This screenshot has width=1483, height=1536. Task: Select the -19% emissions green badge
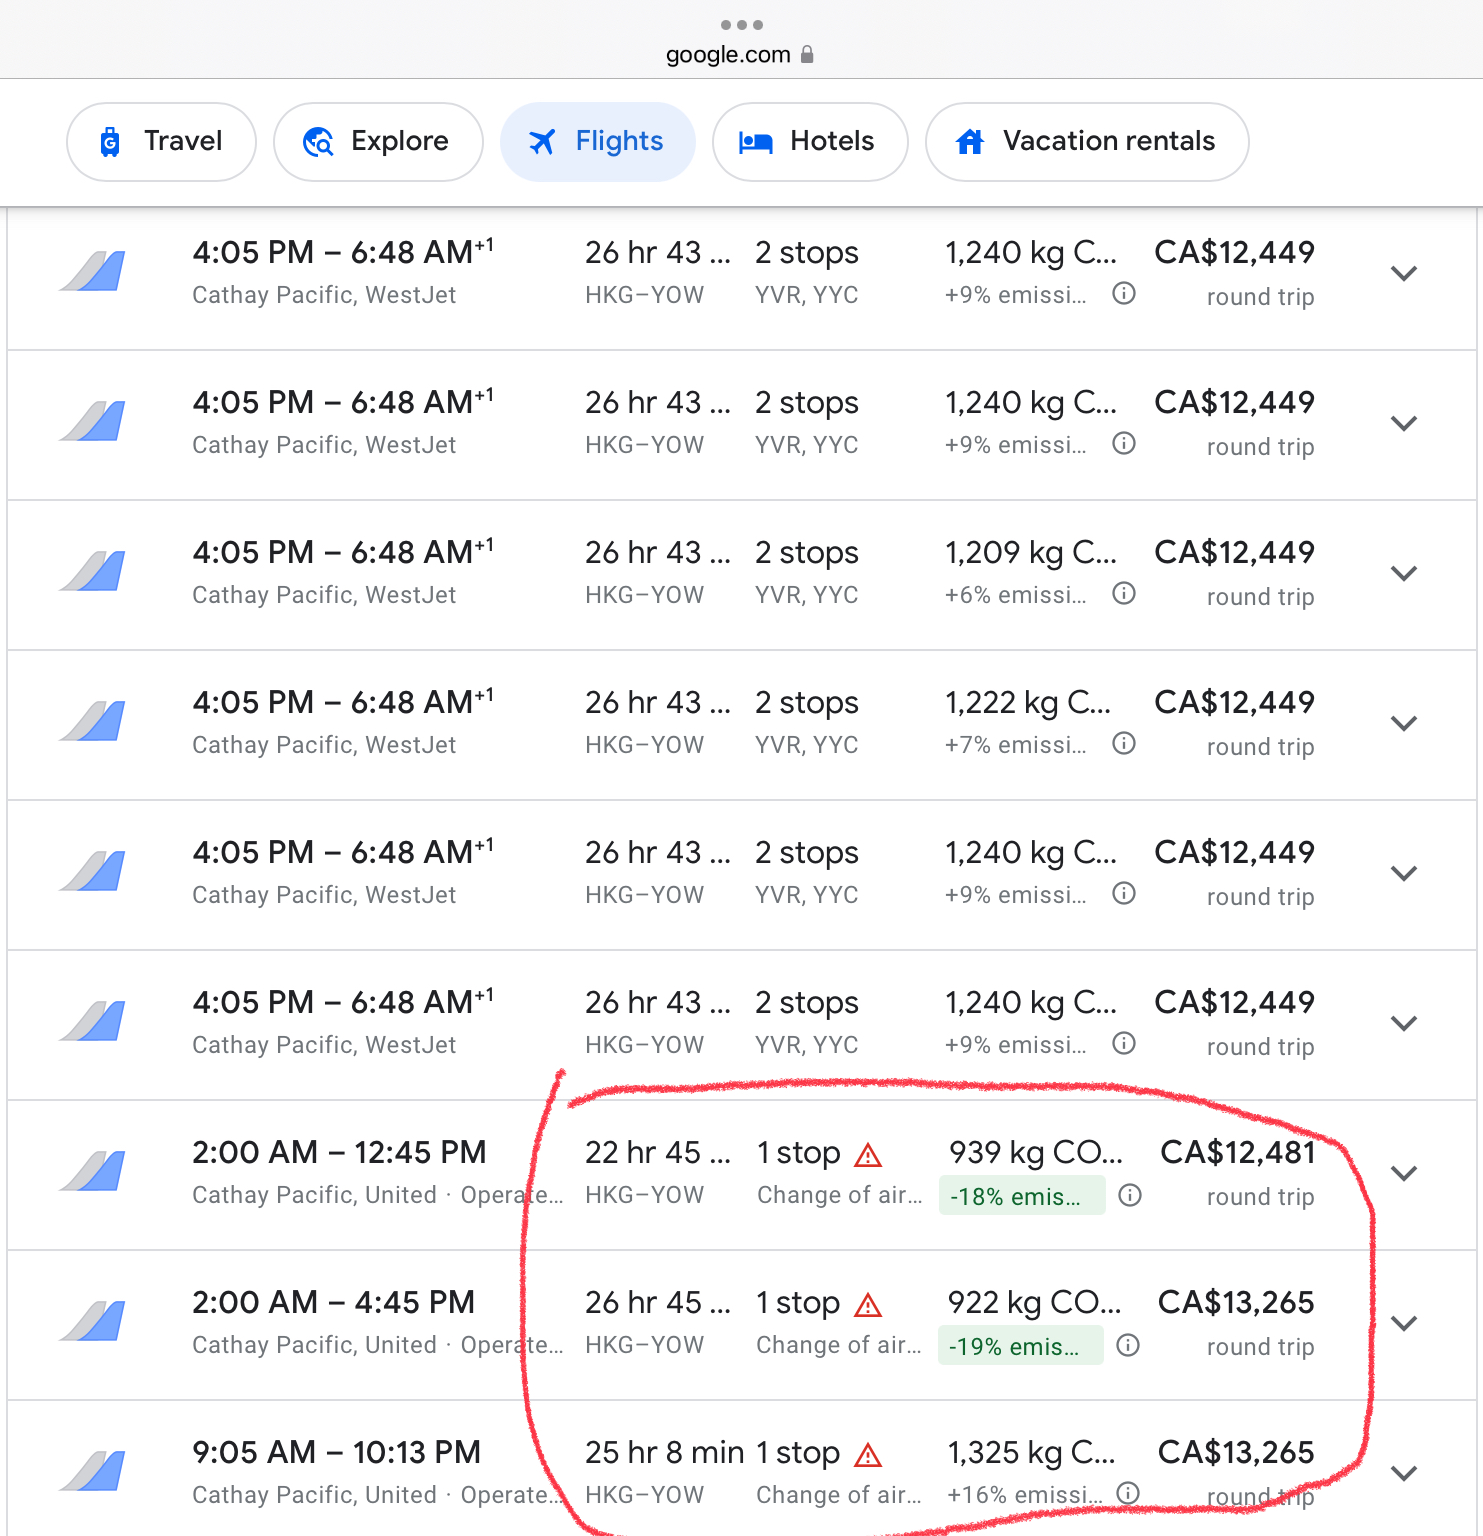point(1021,1346)
